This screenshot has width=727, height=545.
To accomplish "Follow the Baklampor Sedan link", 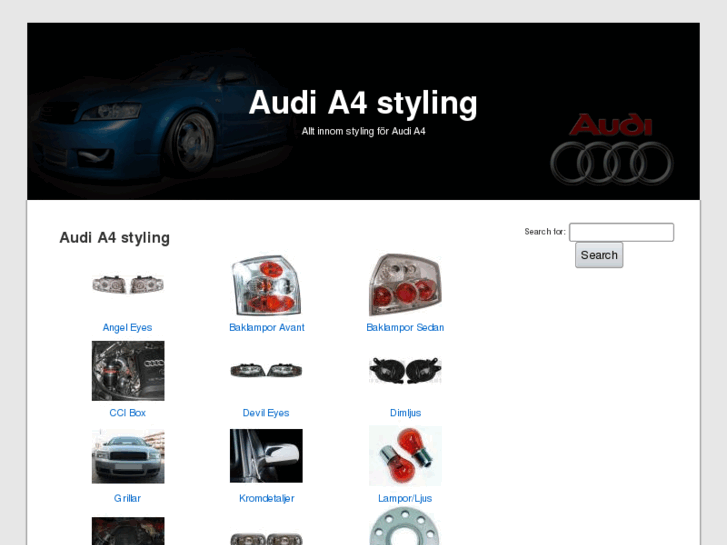I will pos(405,327).
